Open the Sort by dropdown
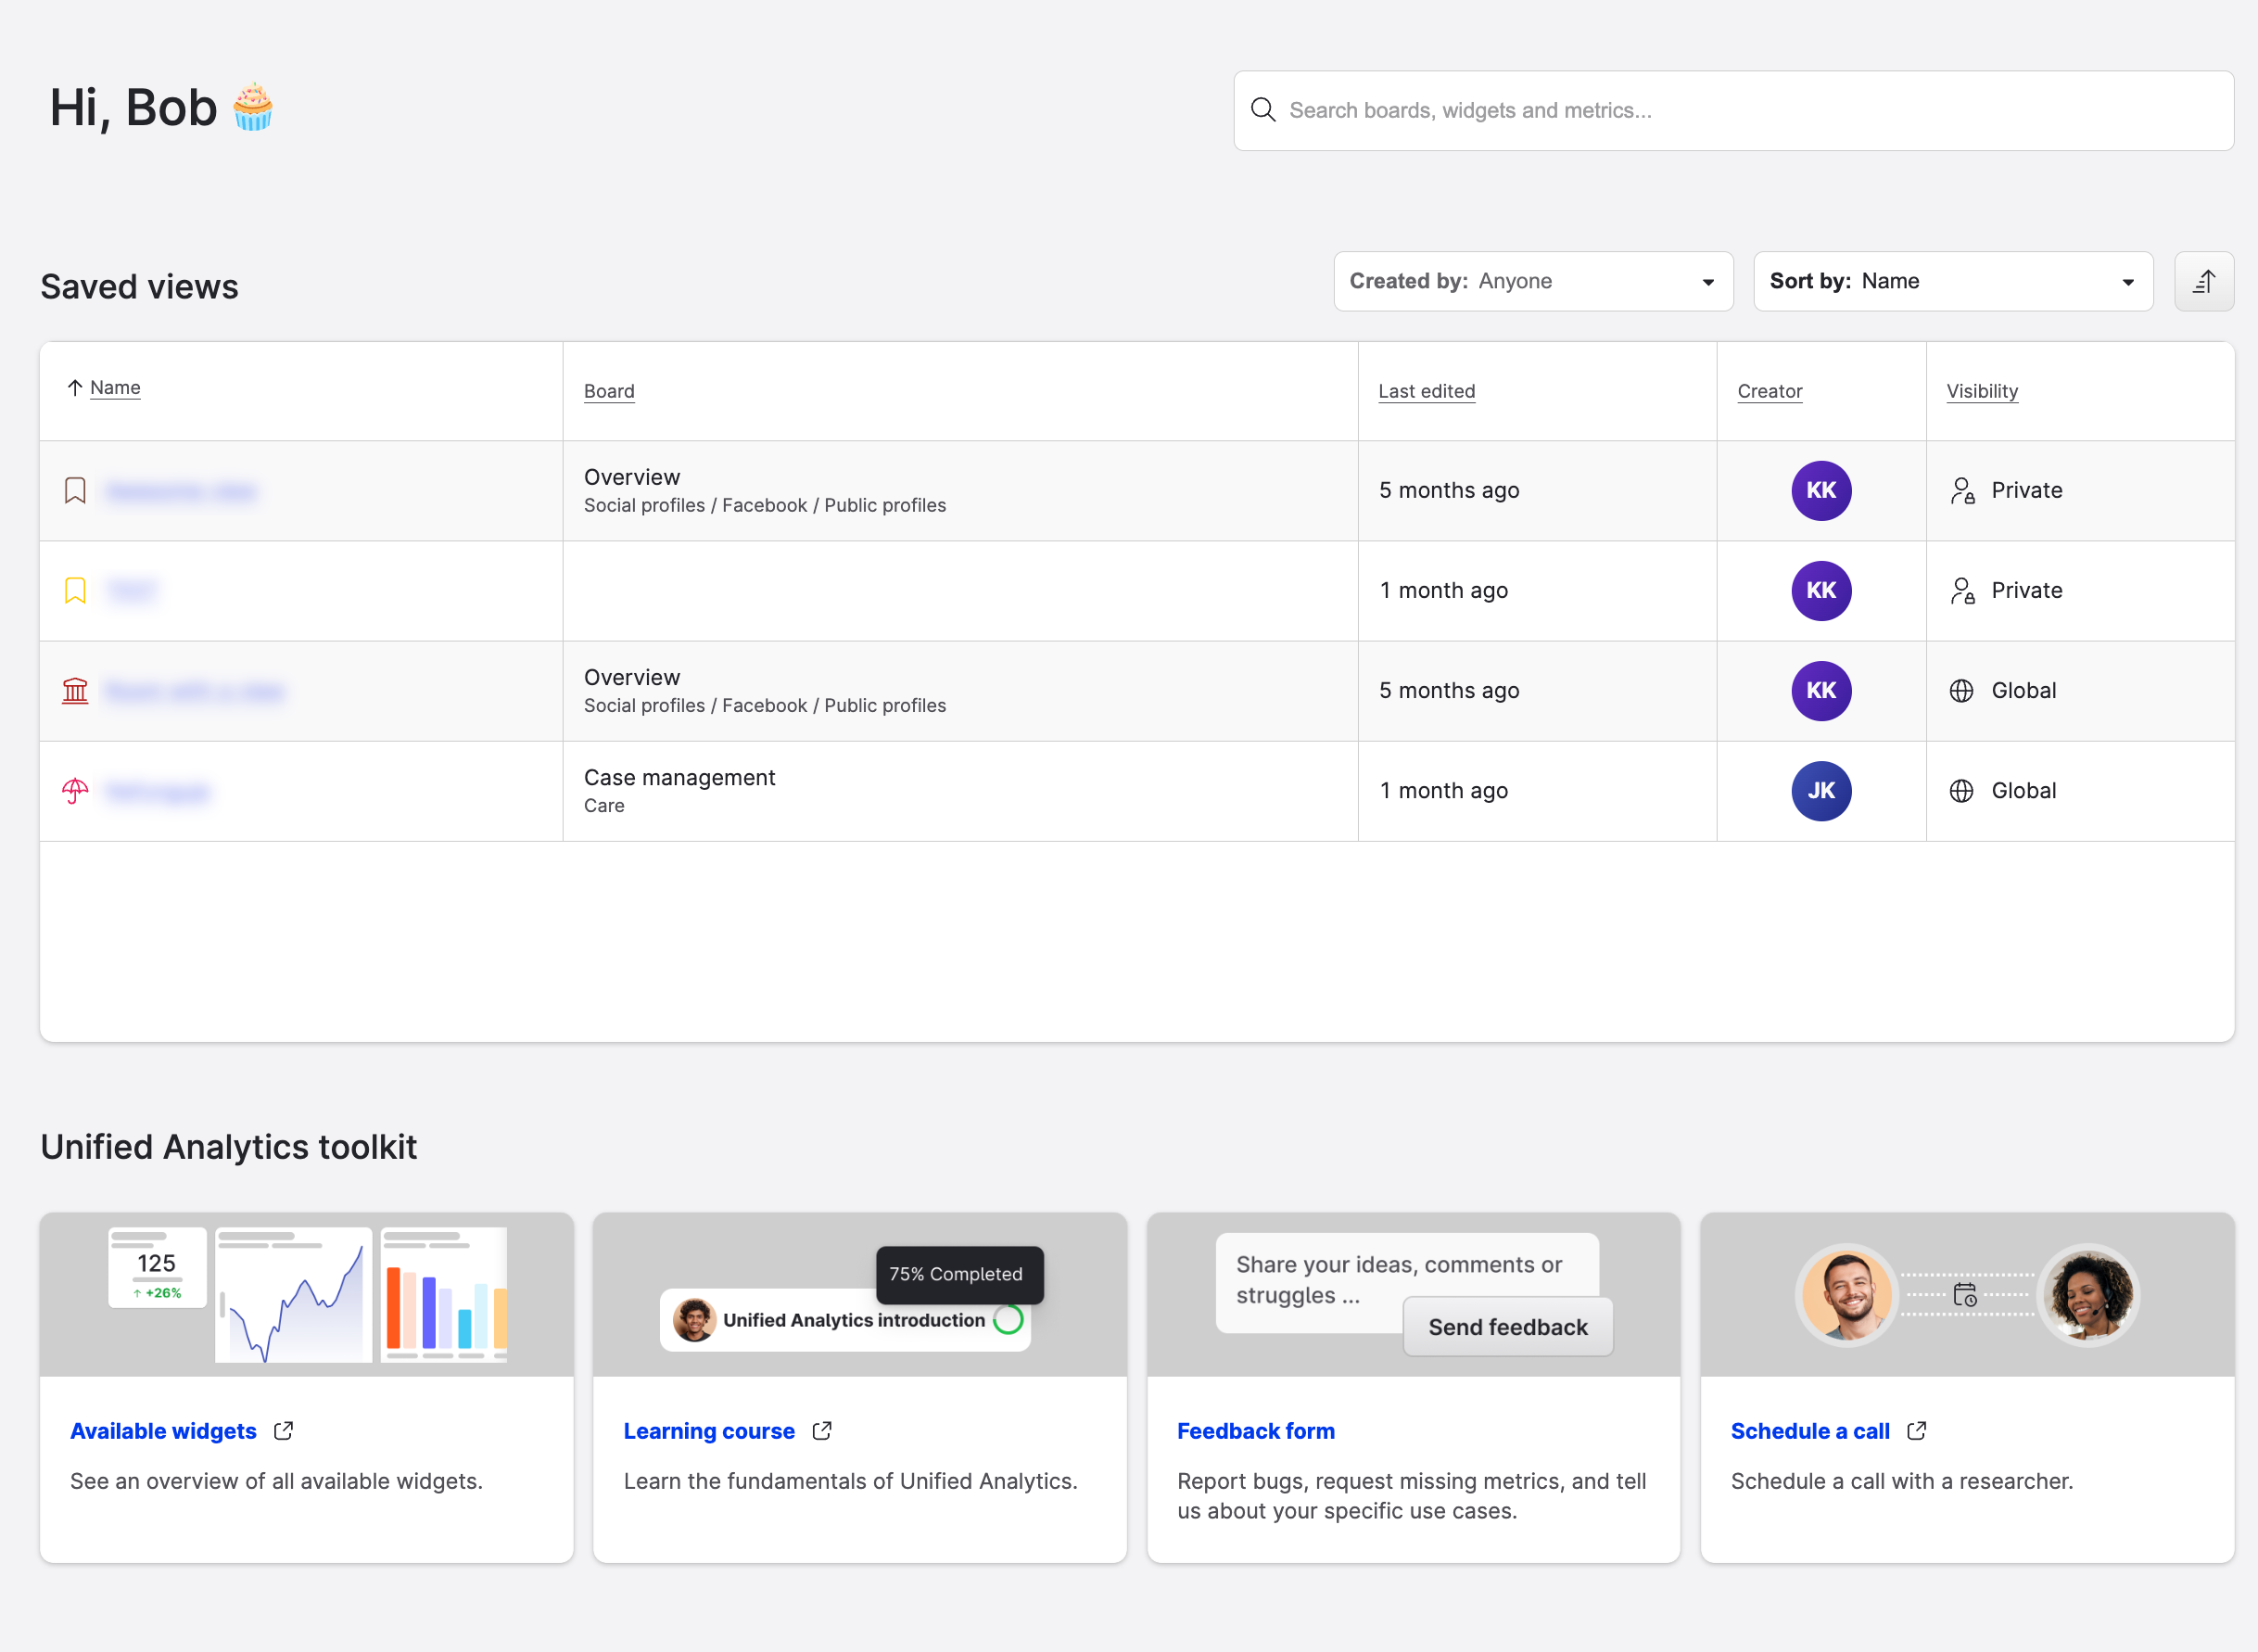This screenshot has width=2258, height=1652. coord(1952,281)
